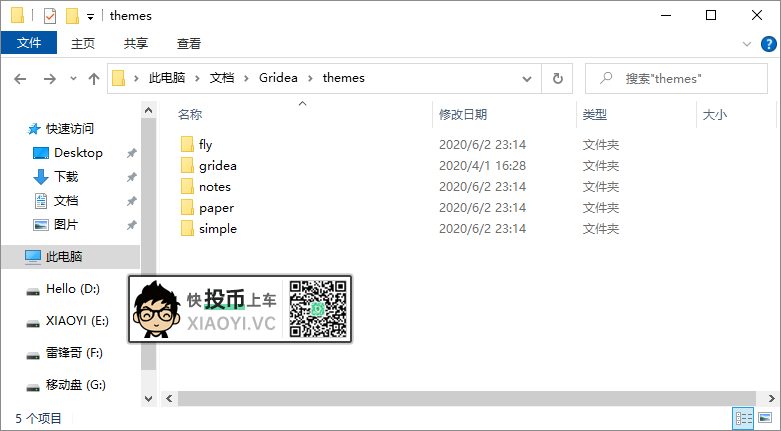Click the navigation pane scroll up arrow

[x=148, y=110]
